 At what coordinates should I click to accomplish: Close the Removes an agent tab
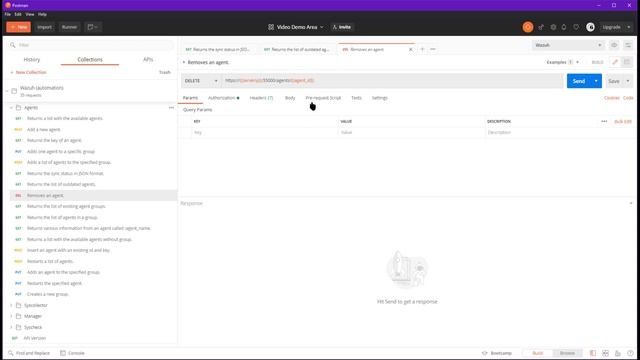(x=411, y=49)
